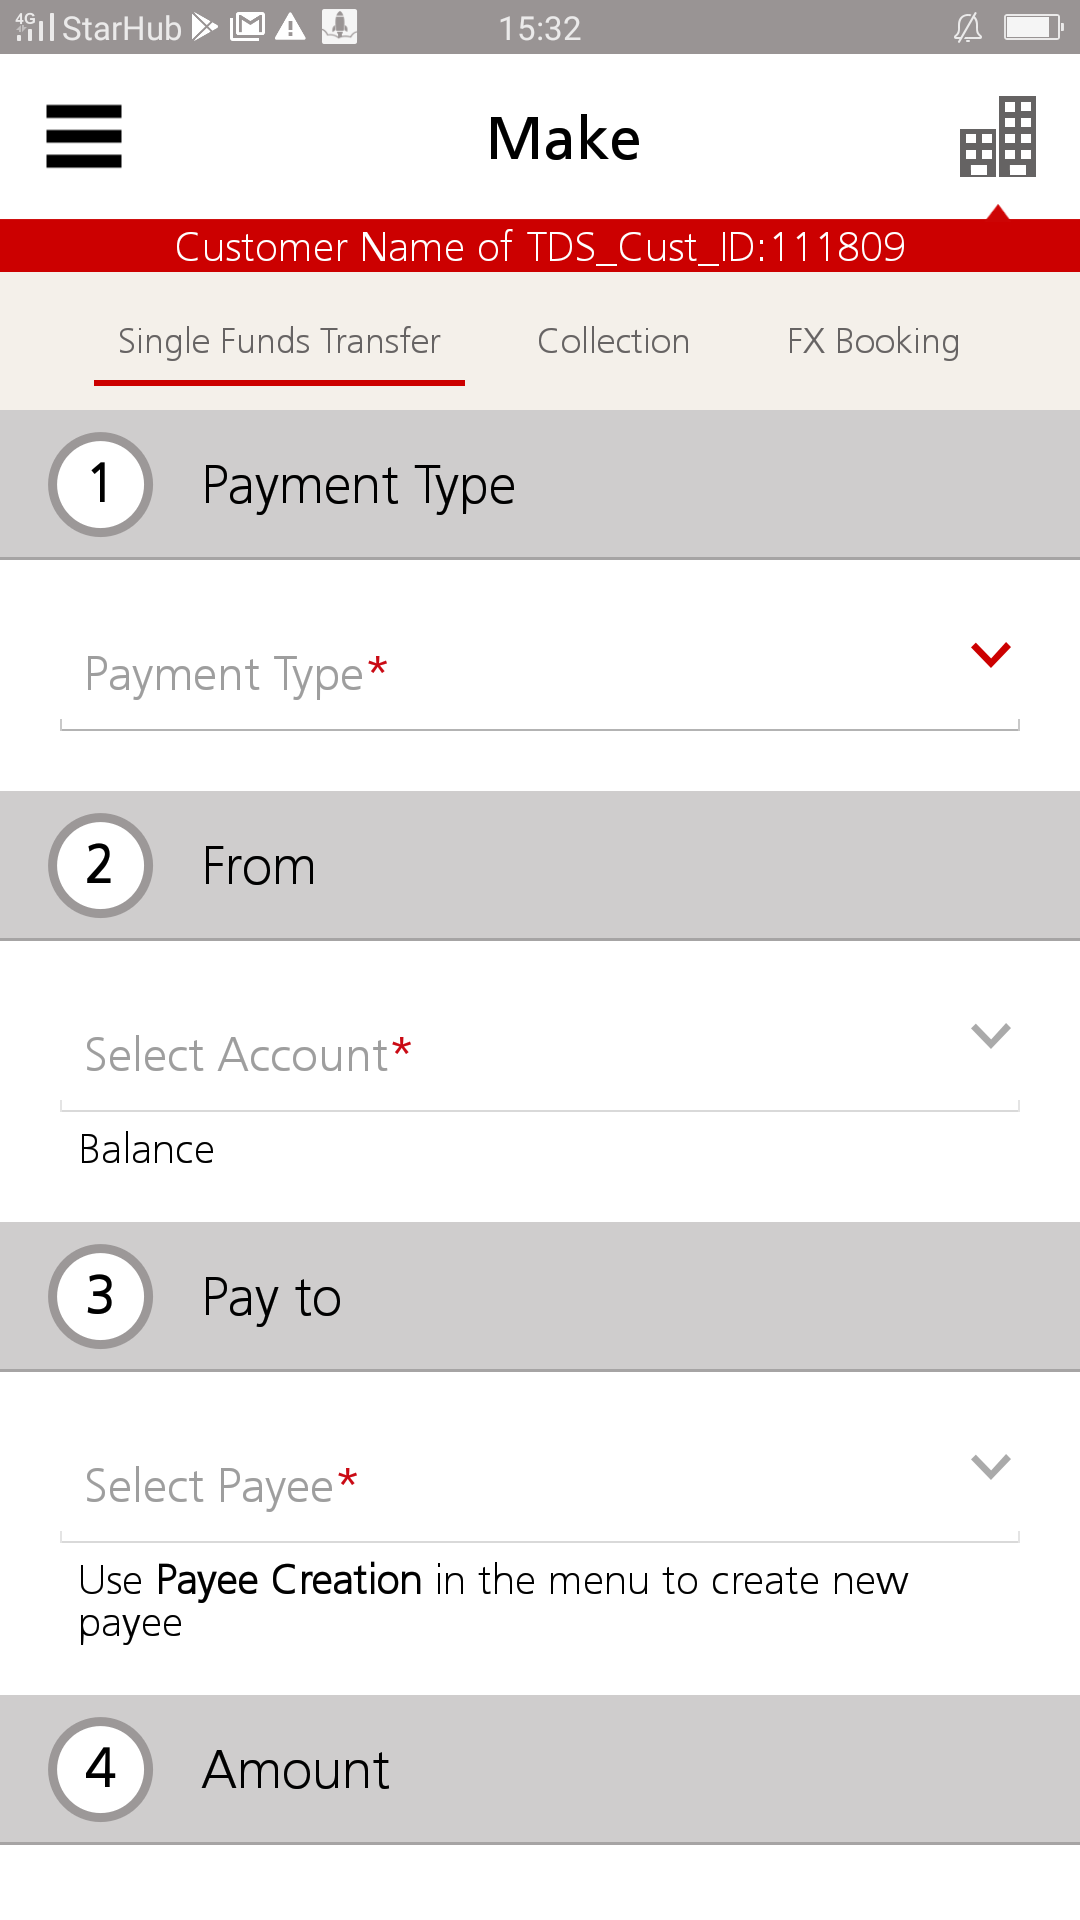Tap the step 4 circle icon

coord(100,1769)
